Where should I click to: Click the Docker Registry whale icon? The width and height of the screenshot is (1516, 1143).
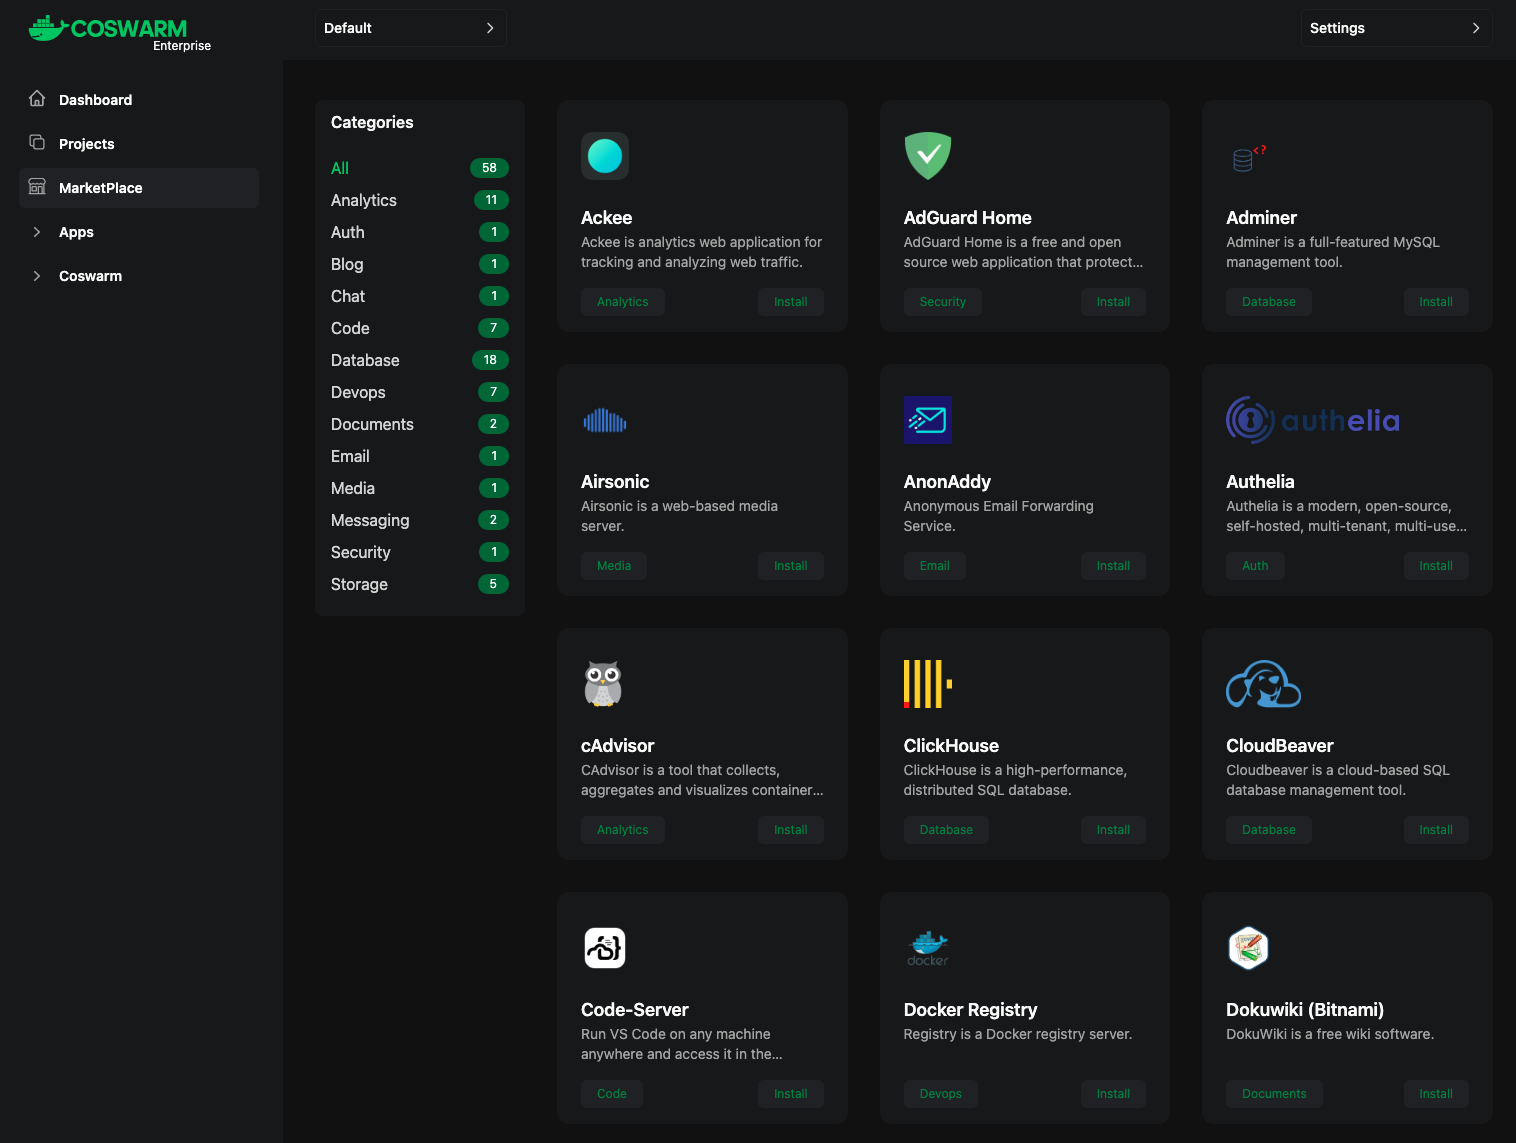coord(928,948)
